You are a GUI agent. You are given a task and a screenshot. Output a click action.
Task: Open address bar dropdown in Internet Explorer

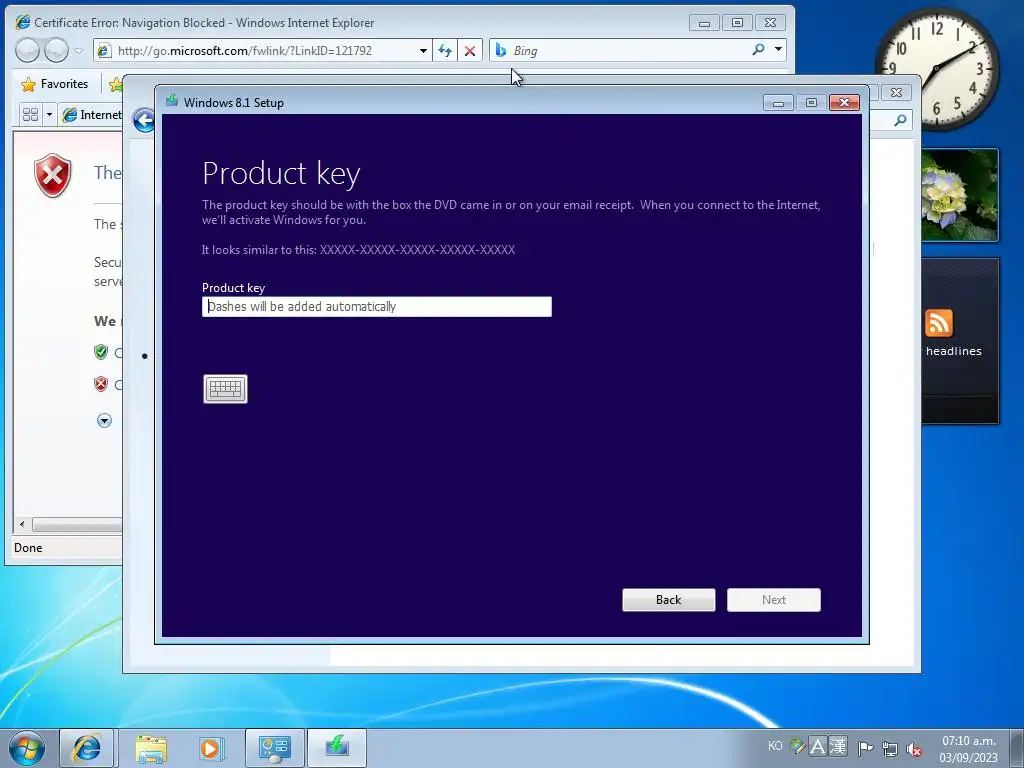(423, 51)
